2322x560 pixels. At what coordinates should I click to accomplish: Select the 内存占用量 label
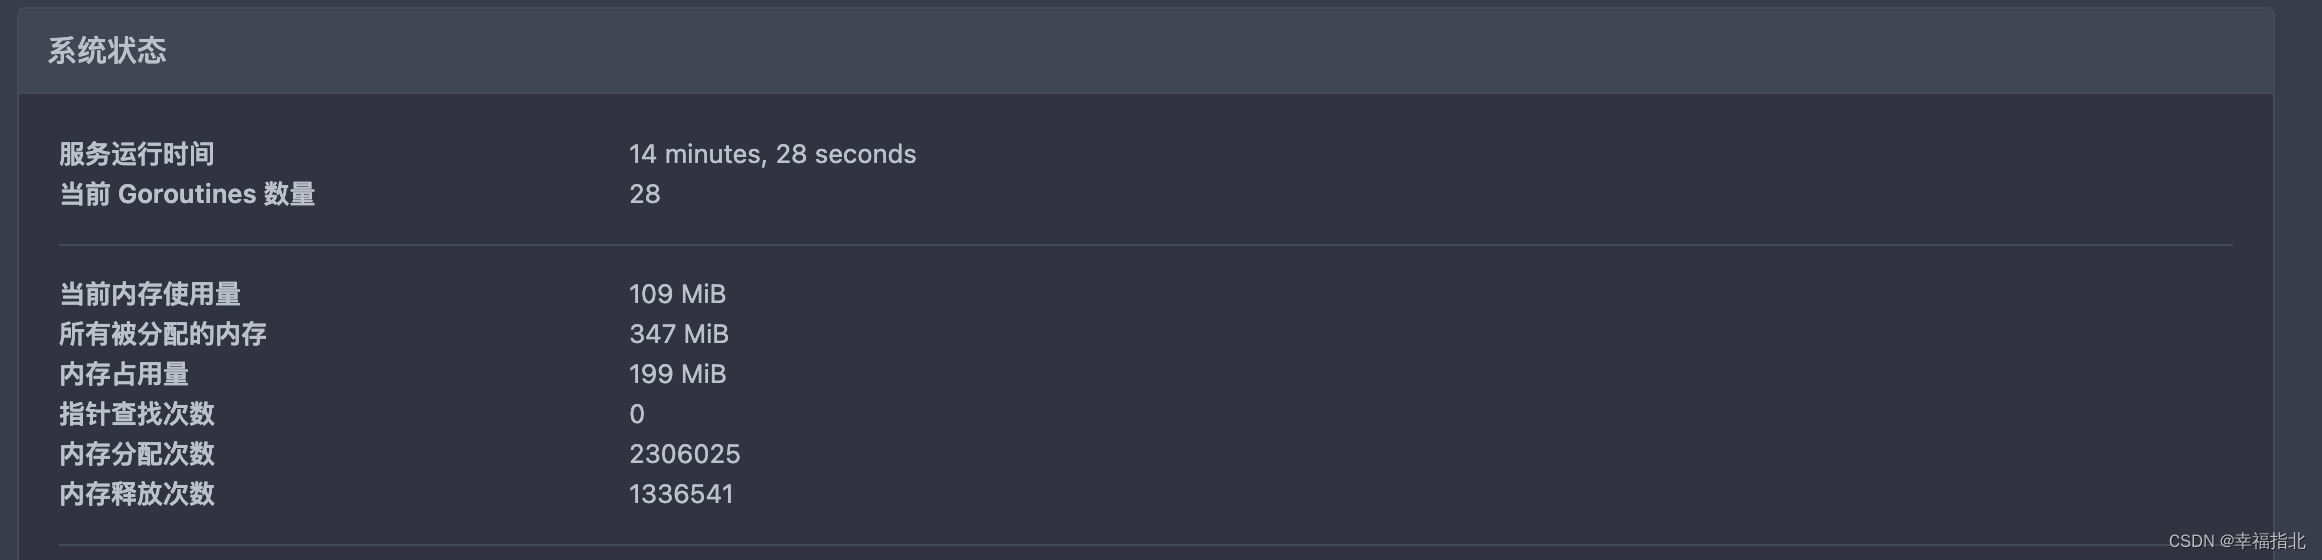click(x=124, y=374)
